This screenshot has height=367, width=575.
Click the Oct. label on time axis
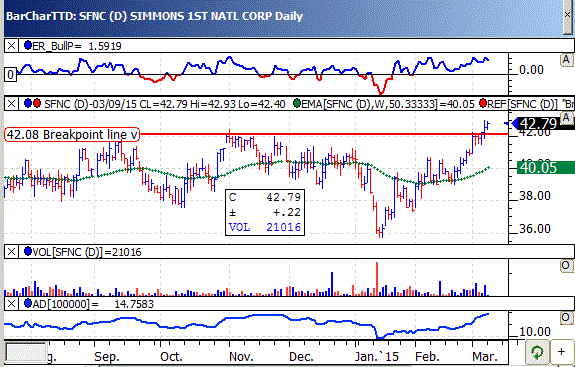[x=171, y=356]
